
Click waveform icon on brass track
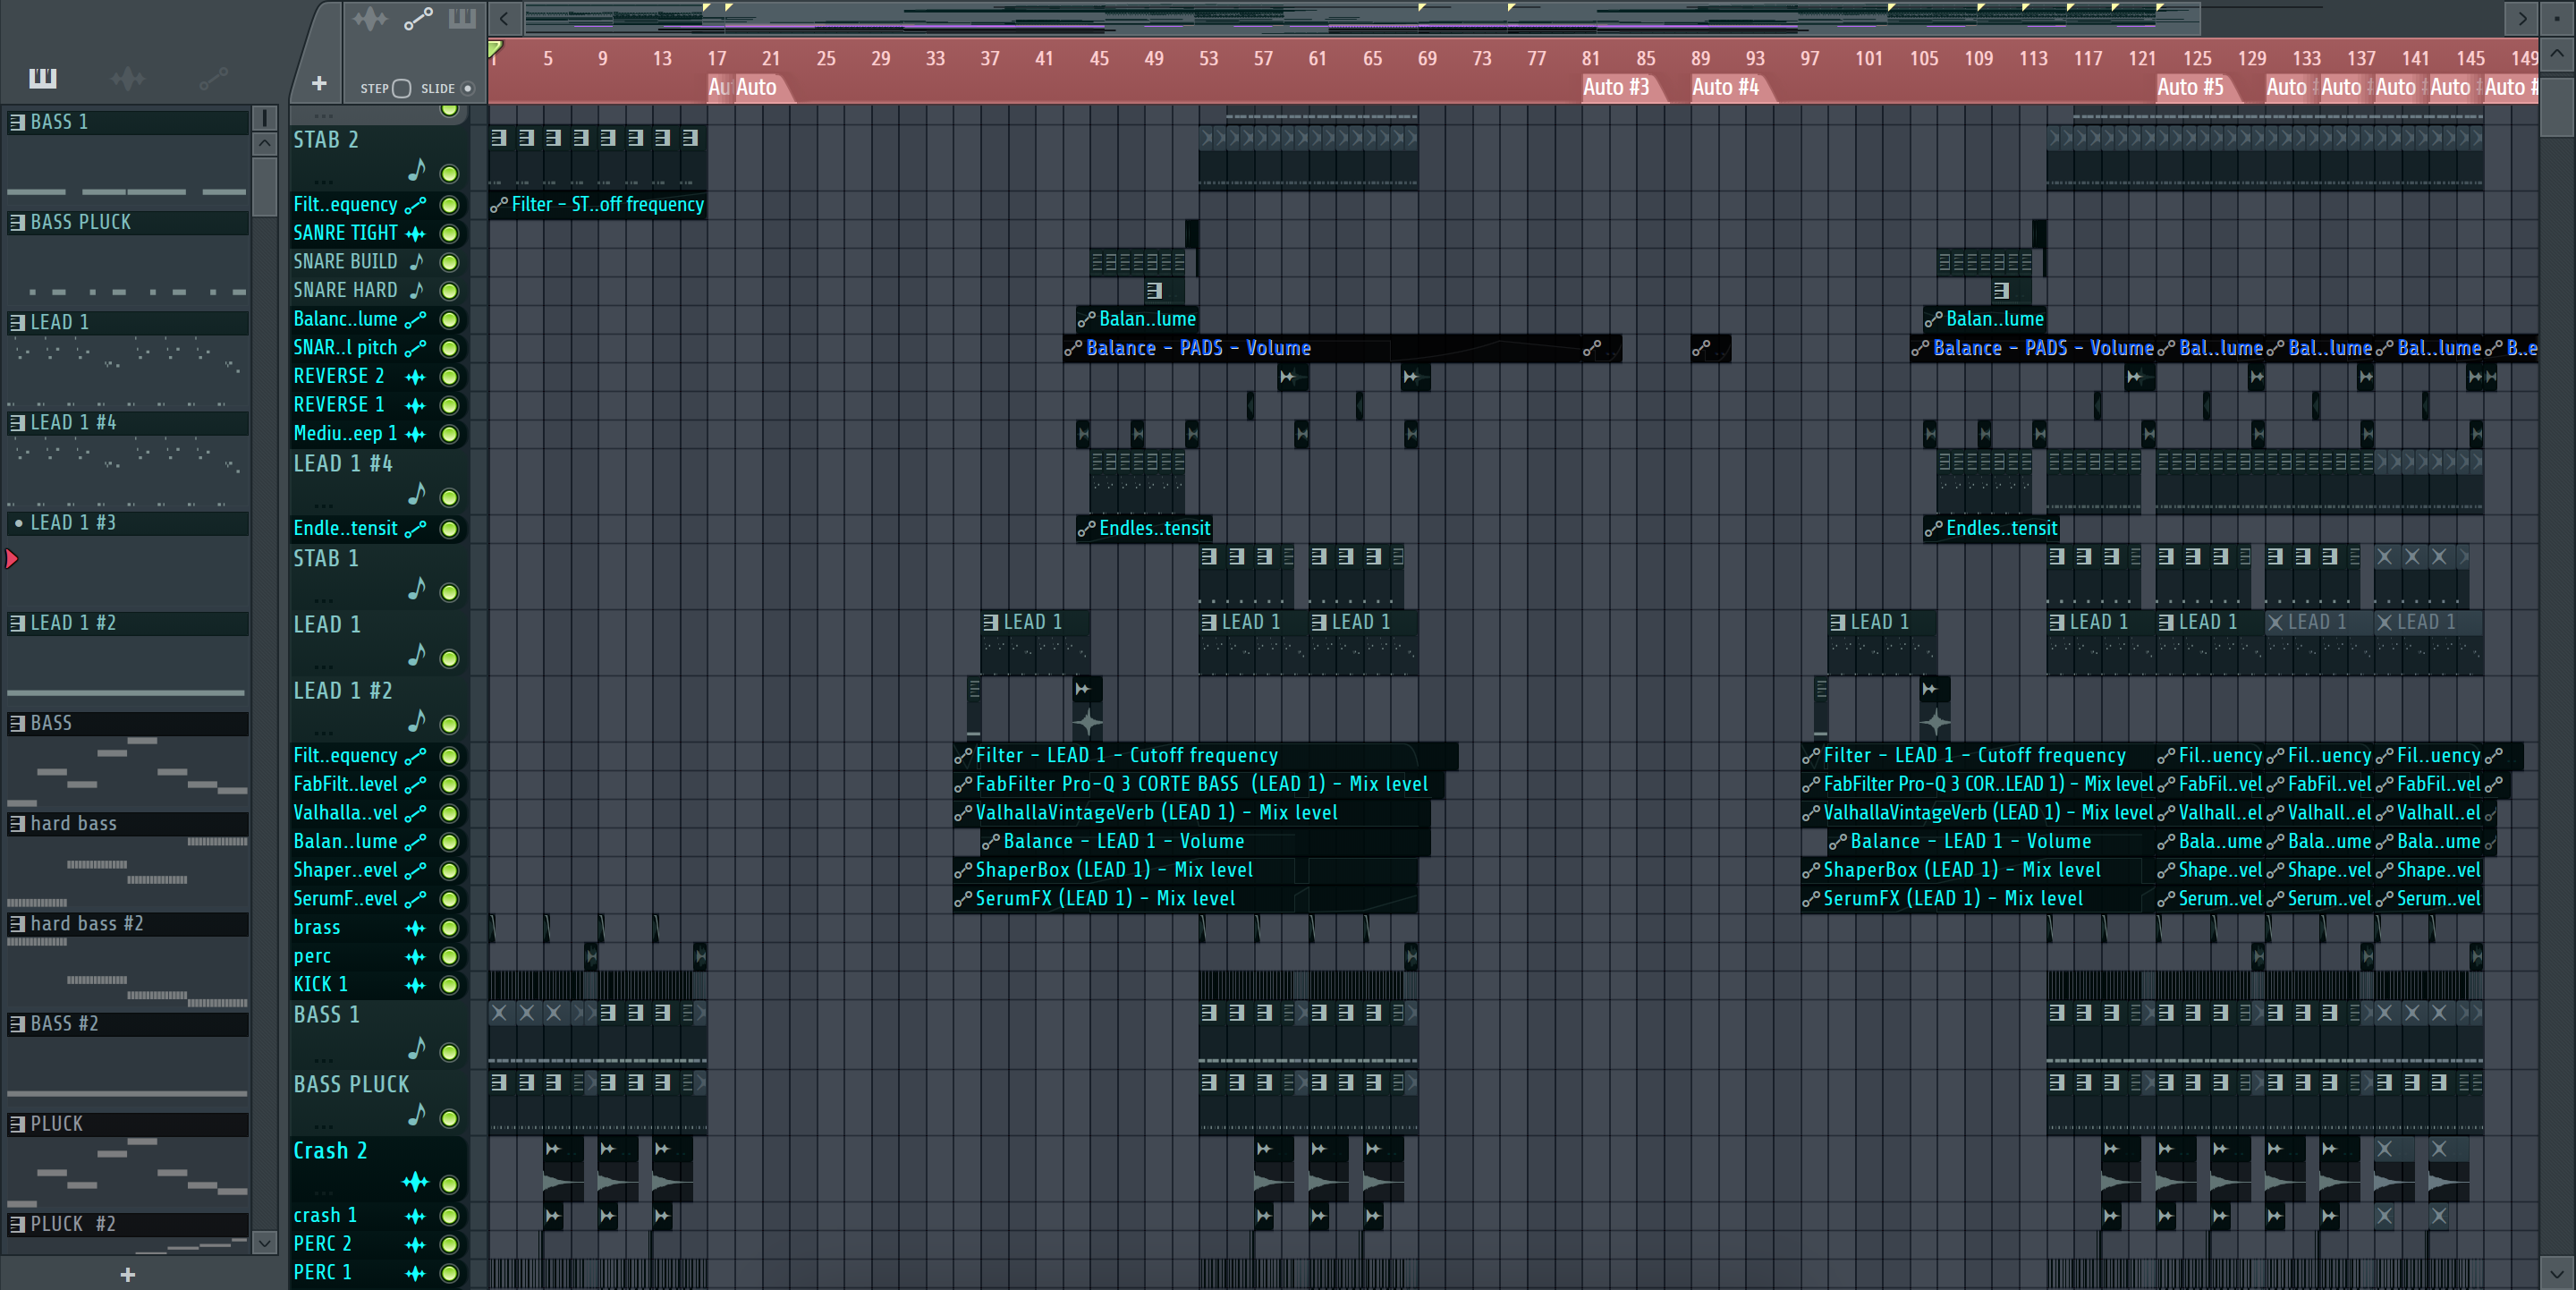[416, 928]
